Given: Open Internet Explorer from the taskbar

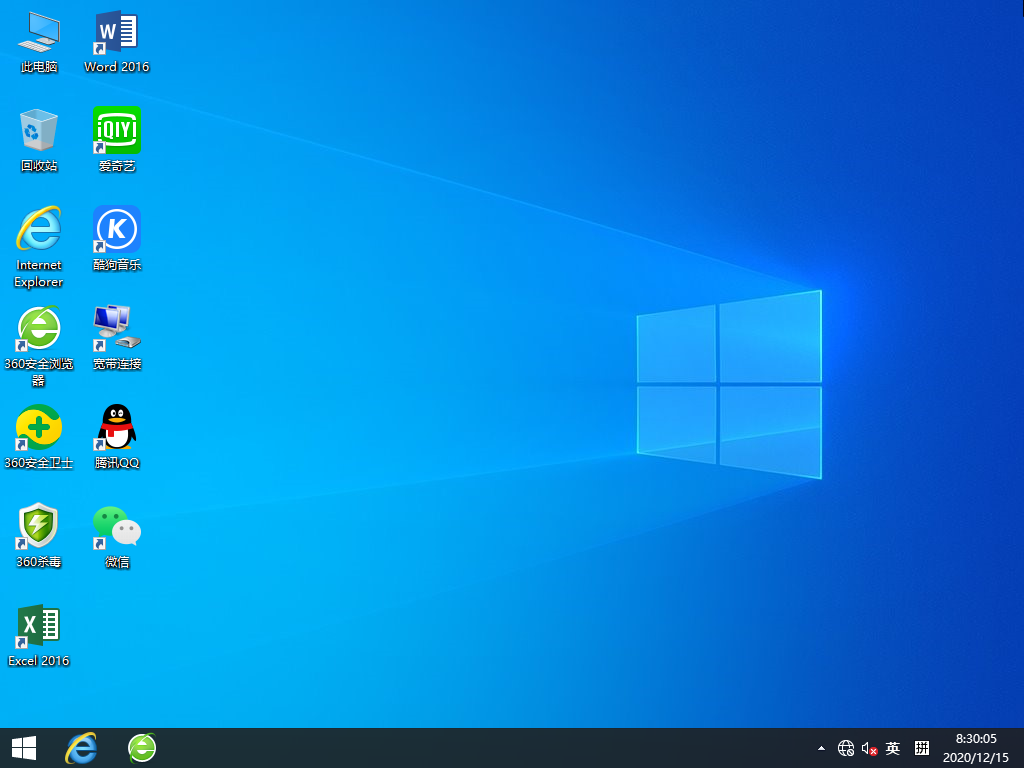Looking at the screenshot, I should click(81, 748).
